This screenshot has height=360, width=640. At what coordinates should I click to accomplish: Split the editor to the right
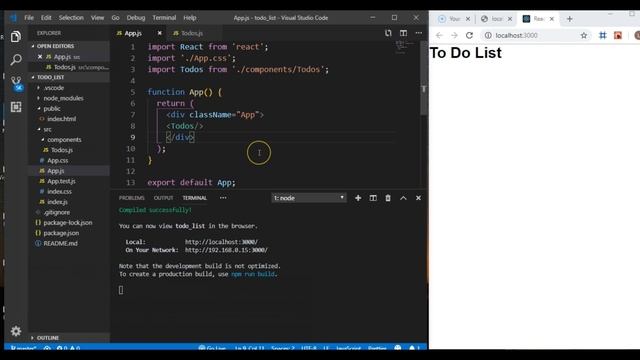pyautogui.click(x=403, y=33)
